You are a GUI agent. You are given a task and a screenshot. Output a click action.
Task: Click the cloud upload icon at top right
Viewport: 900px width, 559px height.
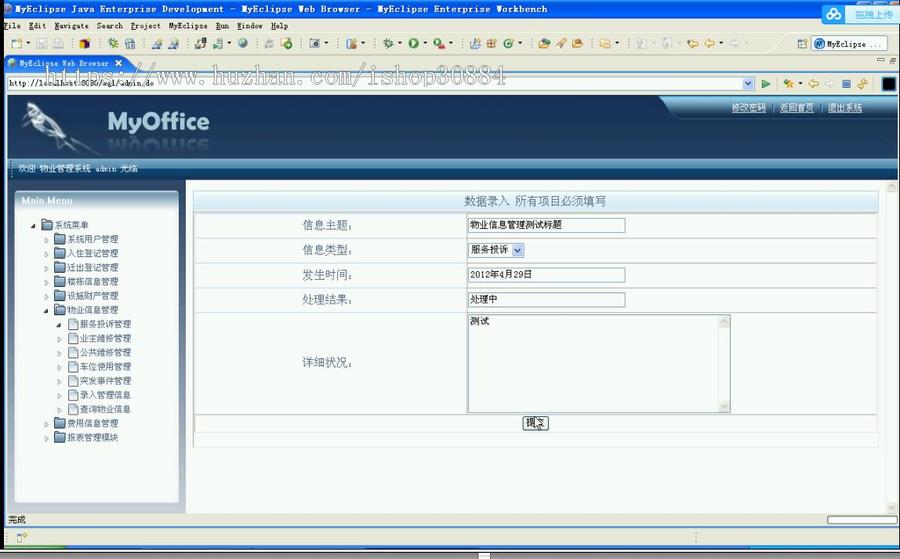click(833, 14)
